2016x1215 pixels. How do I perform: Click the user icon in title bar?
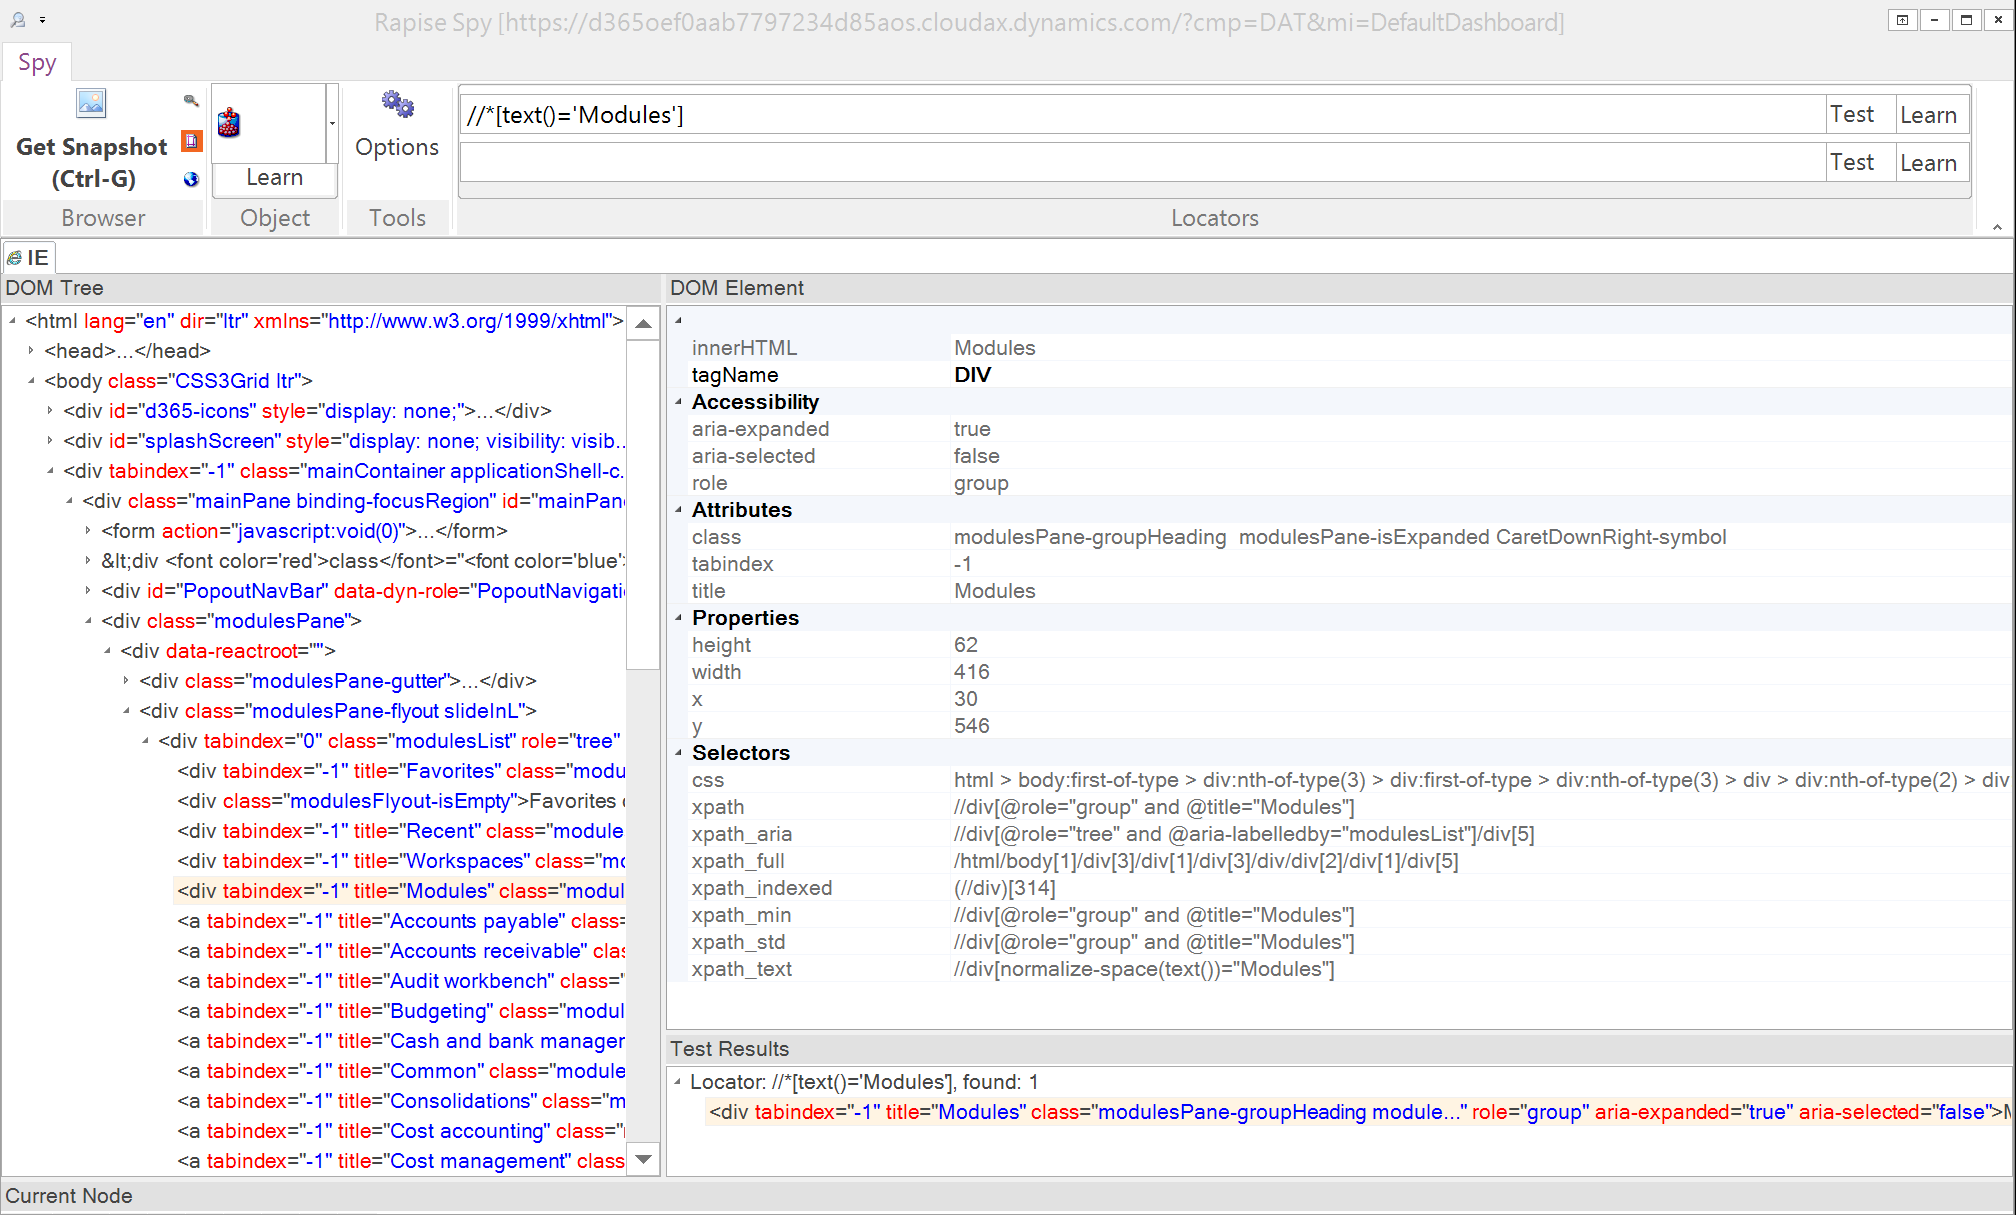tap(18, 19)
